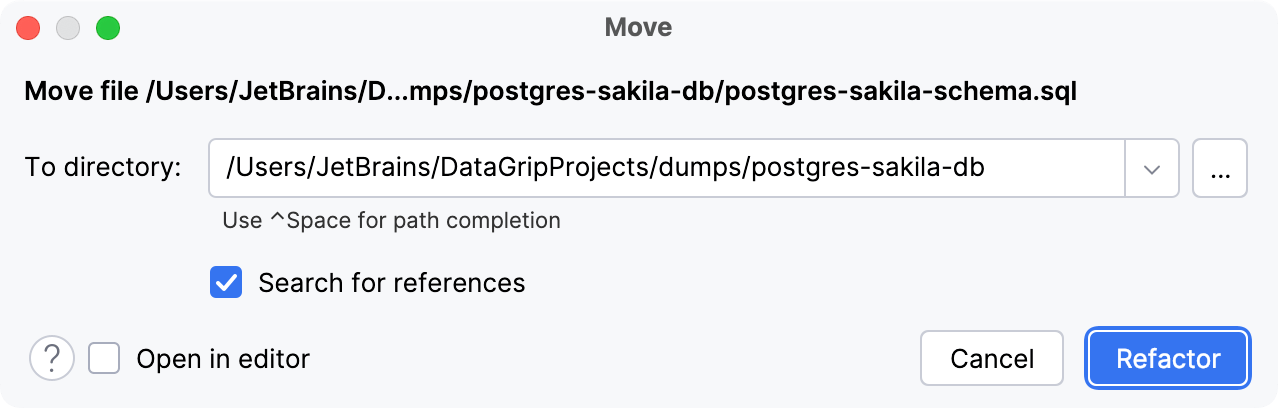Click the gray minimize window button
Screen dimensions: 1278x408
68,28
